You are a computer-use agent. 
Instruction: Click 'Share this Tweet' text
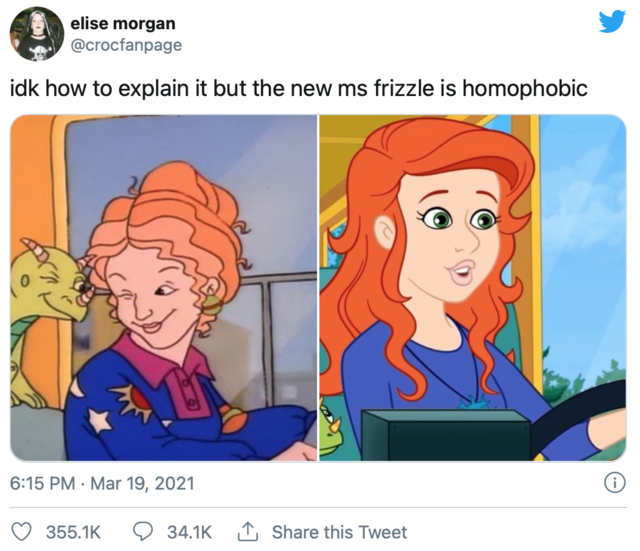click(339, 532)
